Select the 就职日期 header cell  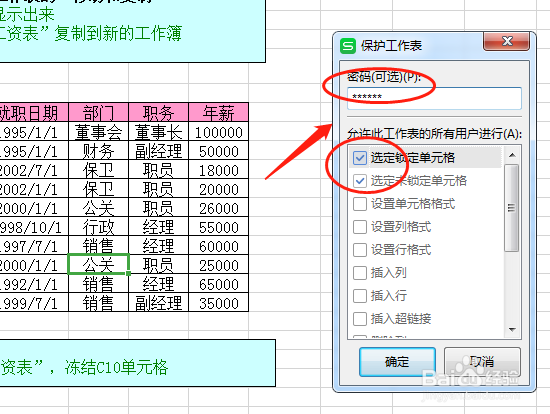(x=34, y=112)
